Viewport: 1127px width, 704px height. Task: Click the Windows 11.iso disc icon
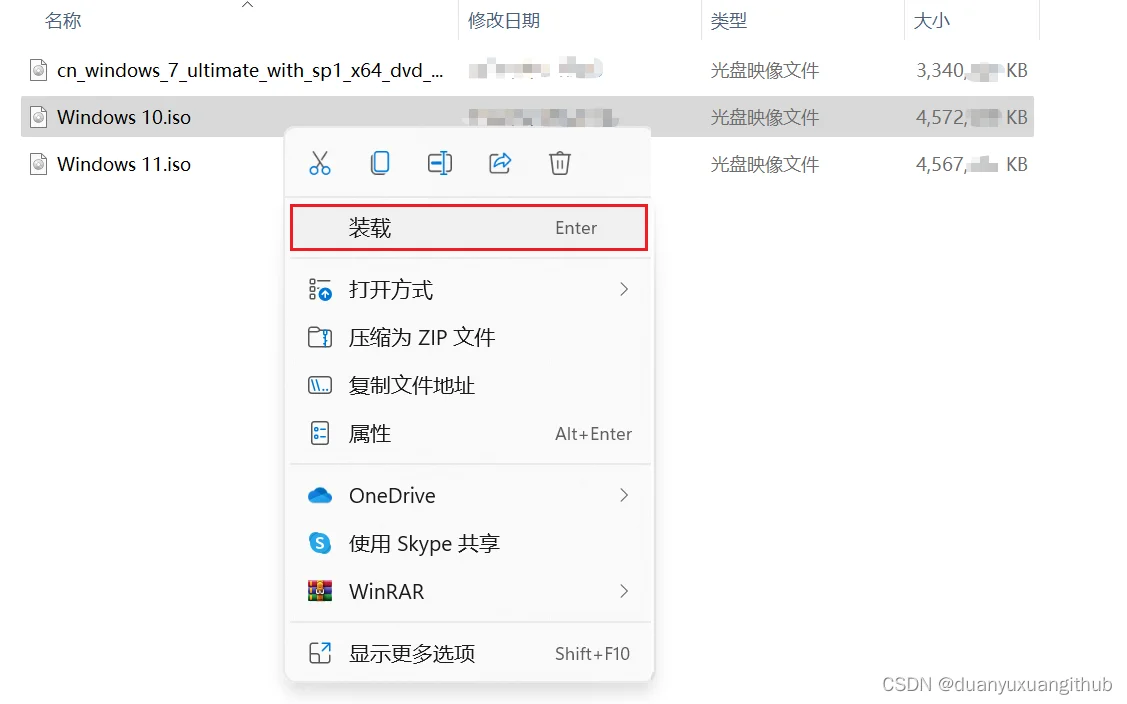point(39,165)
